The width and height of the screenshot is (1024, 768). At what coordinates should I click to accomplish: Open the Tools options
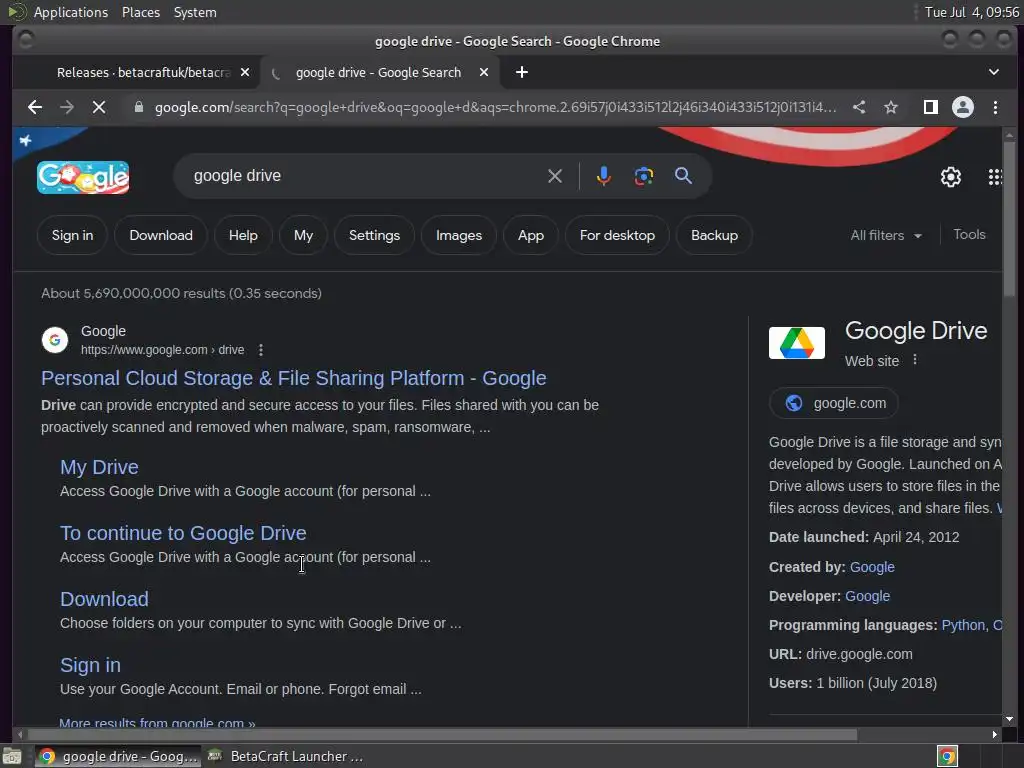click(968, 234)
